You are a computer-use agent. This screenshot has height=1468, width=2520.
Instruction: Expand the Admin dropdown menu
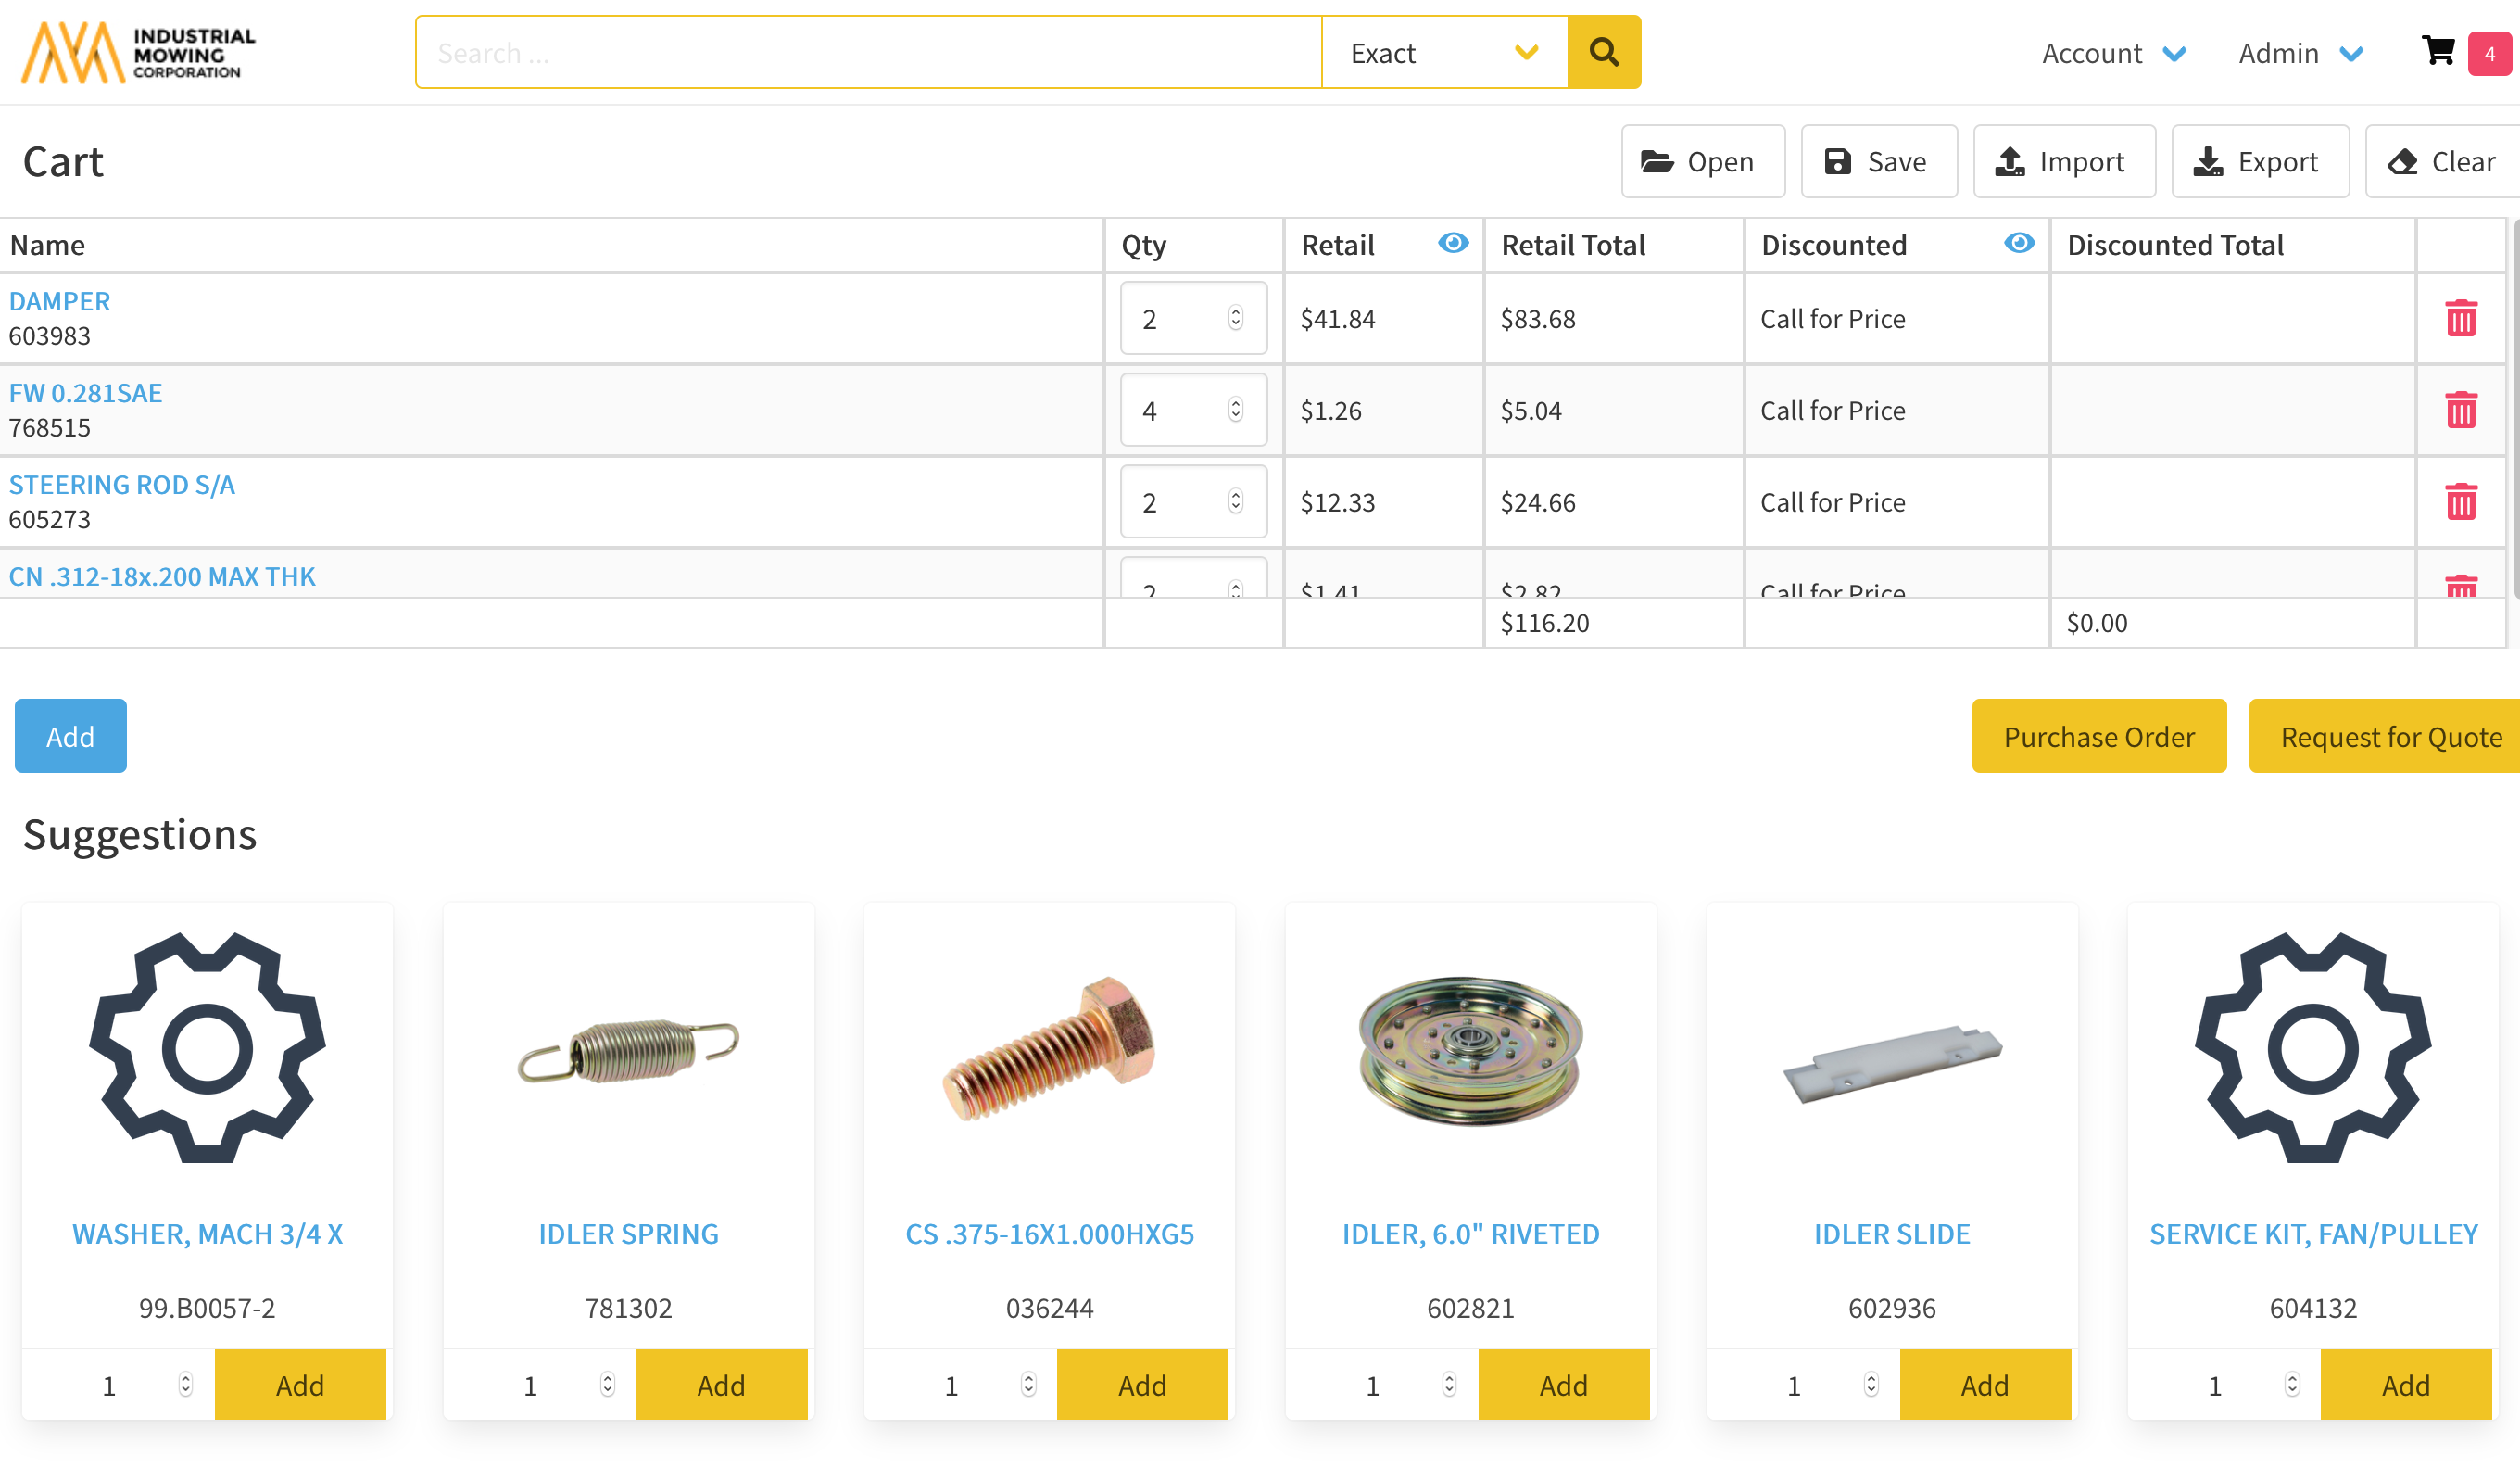click(2299, 52)
